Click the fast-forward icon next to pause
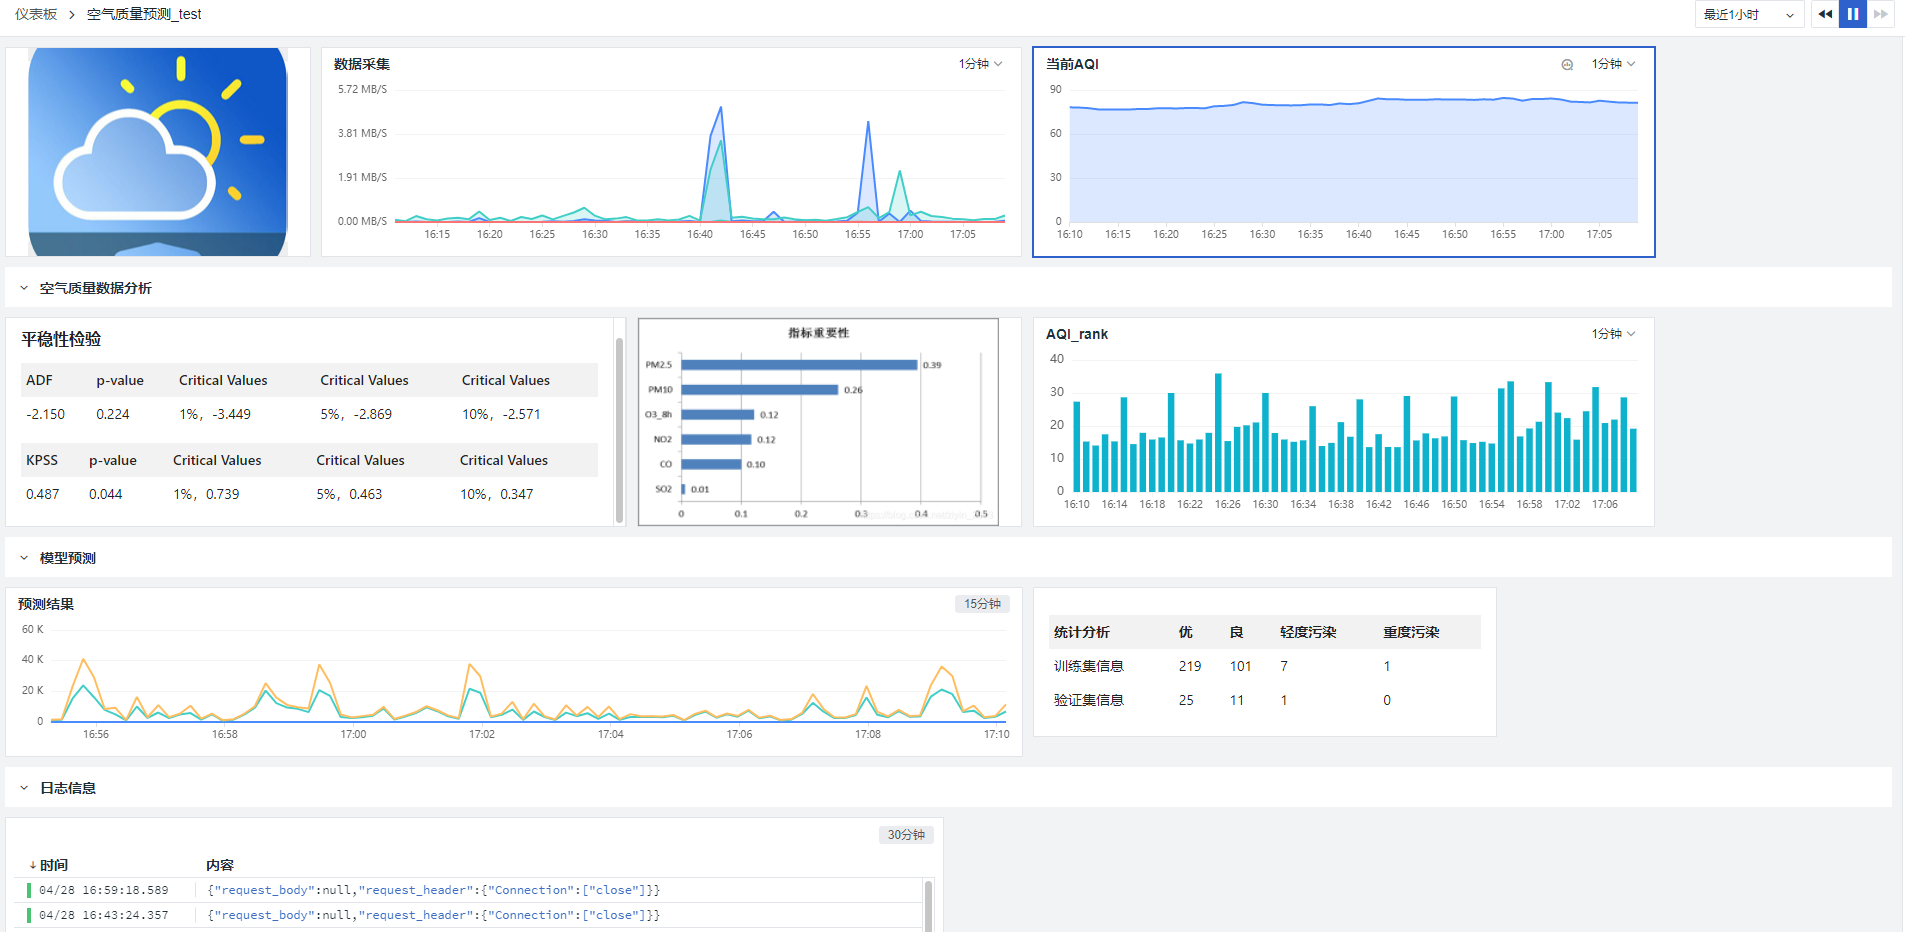The image size is (1905, 932). tap(1879, 14)
